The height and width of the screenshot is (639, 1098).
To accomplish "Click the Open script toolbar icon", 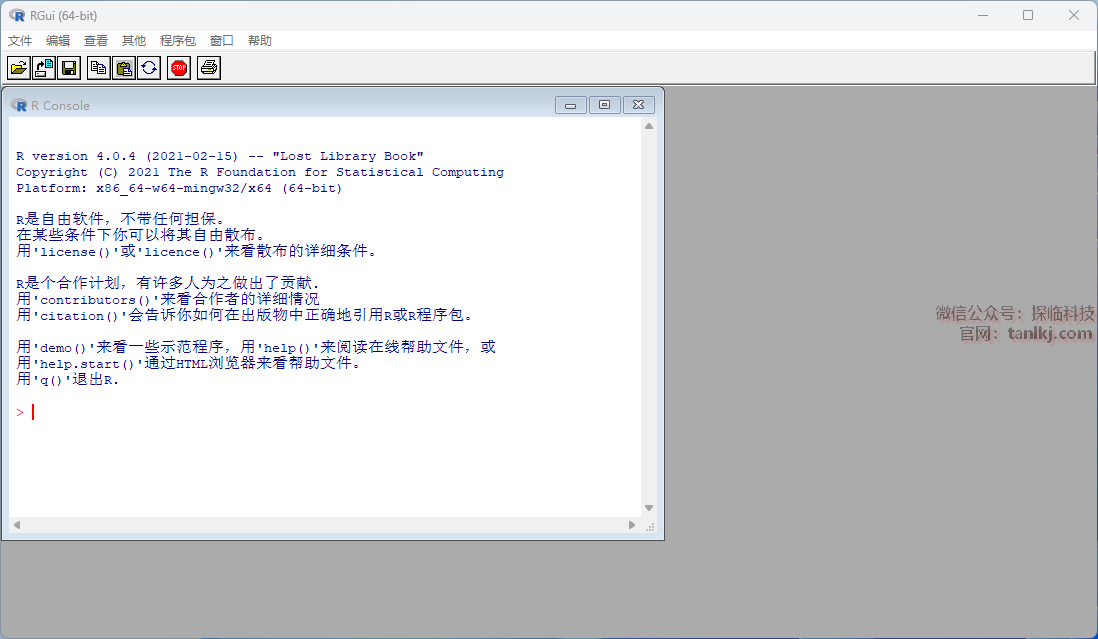I will pyautogui.click(x=18, y=68).
